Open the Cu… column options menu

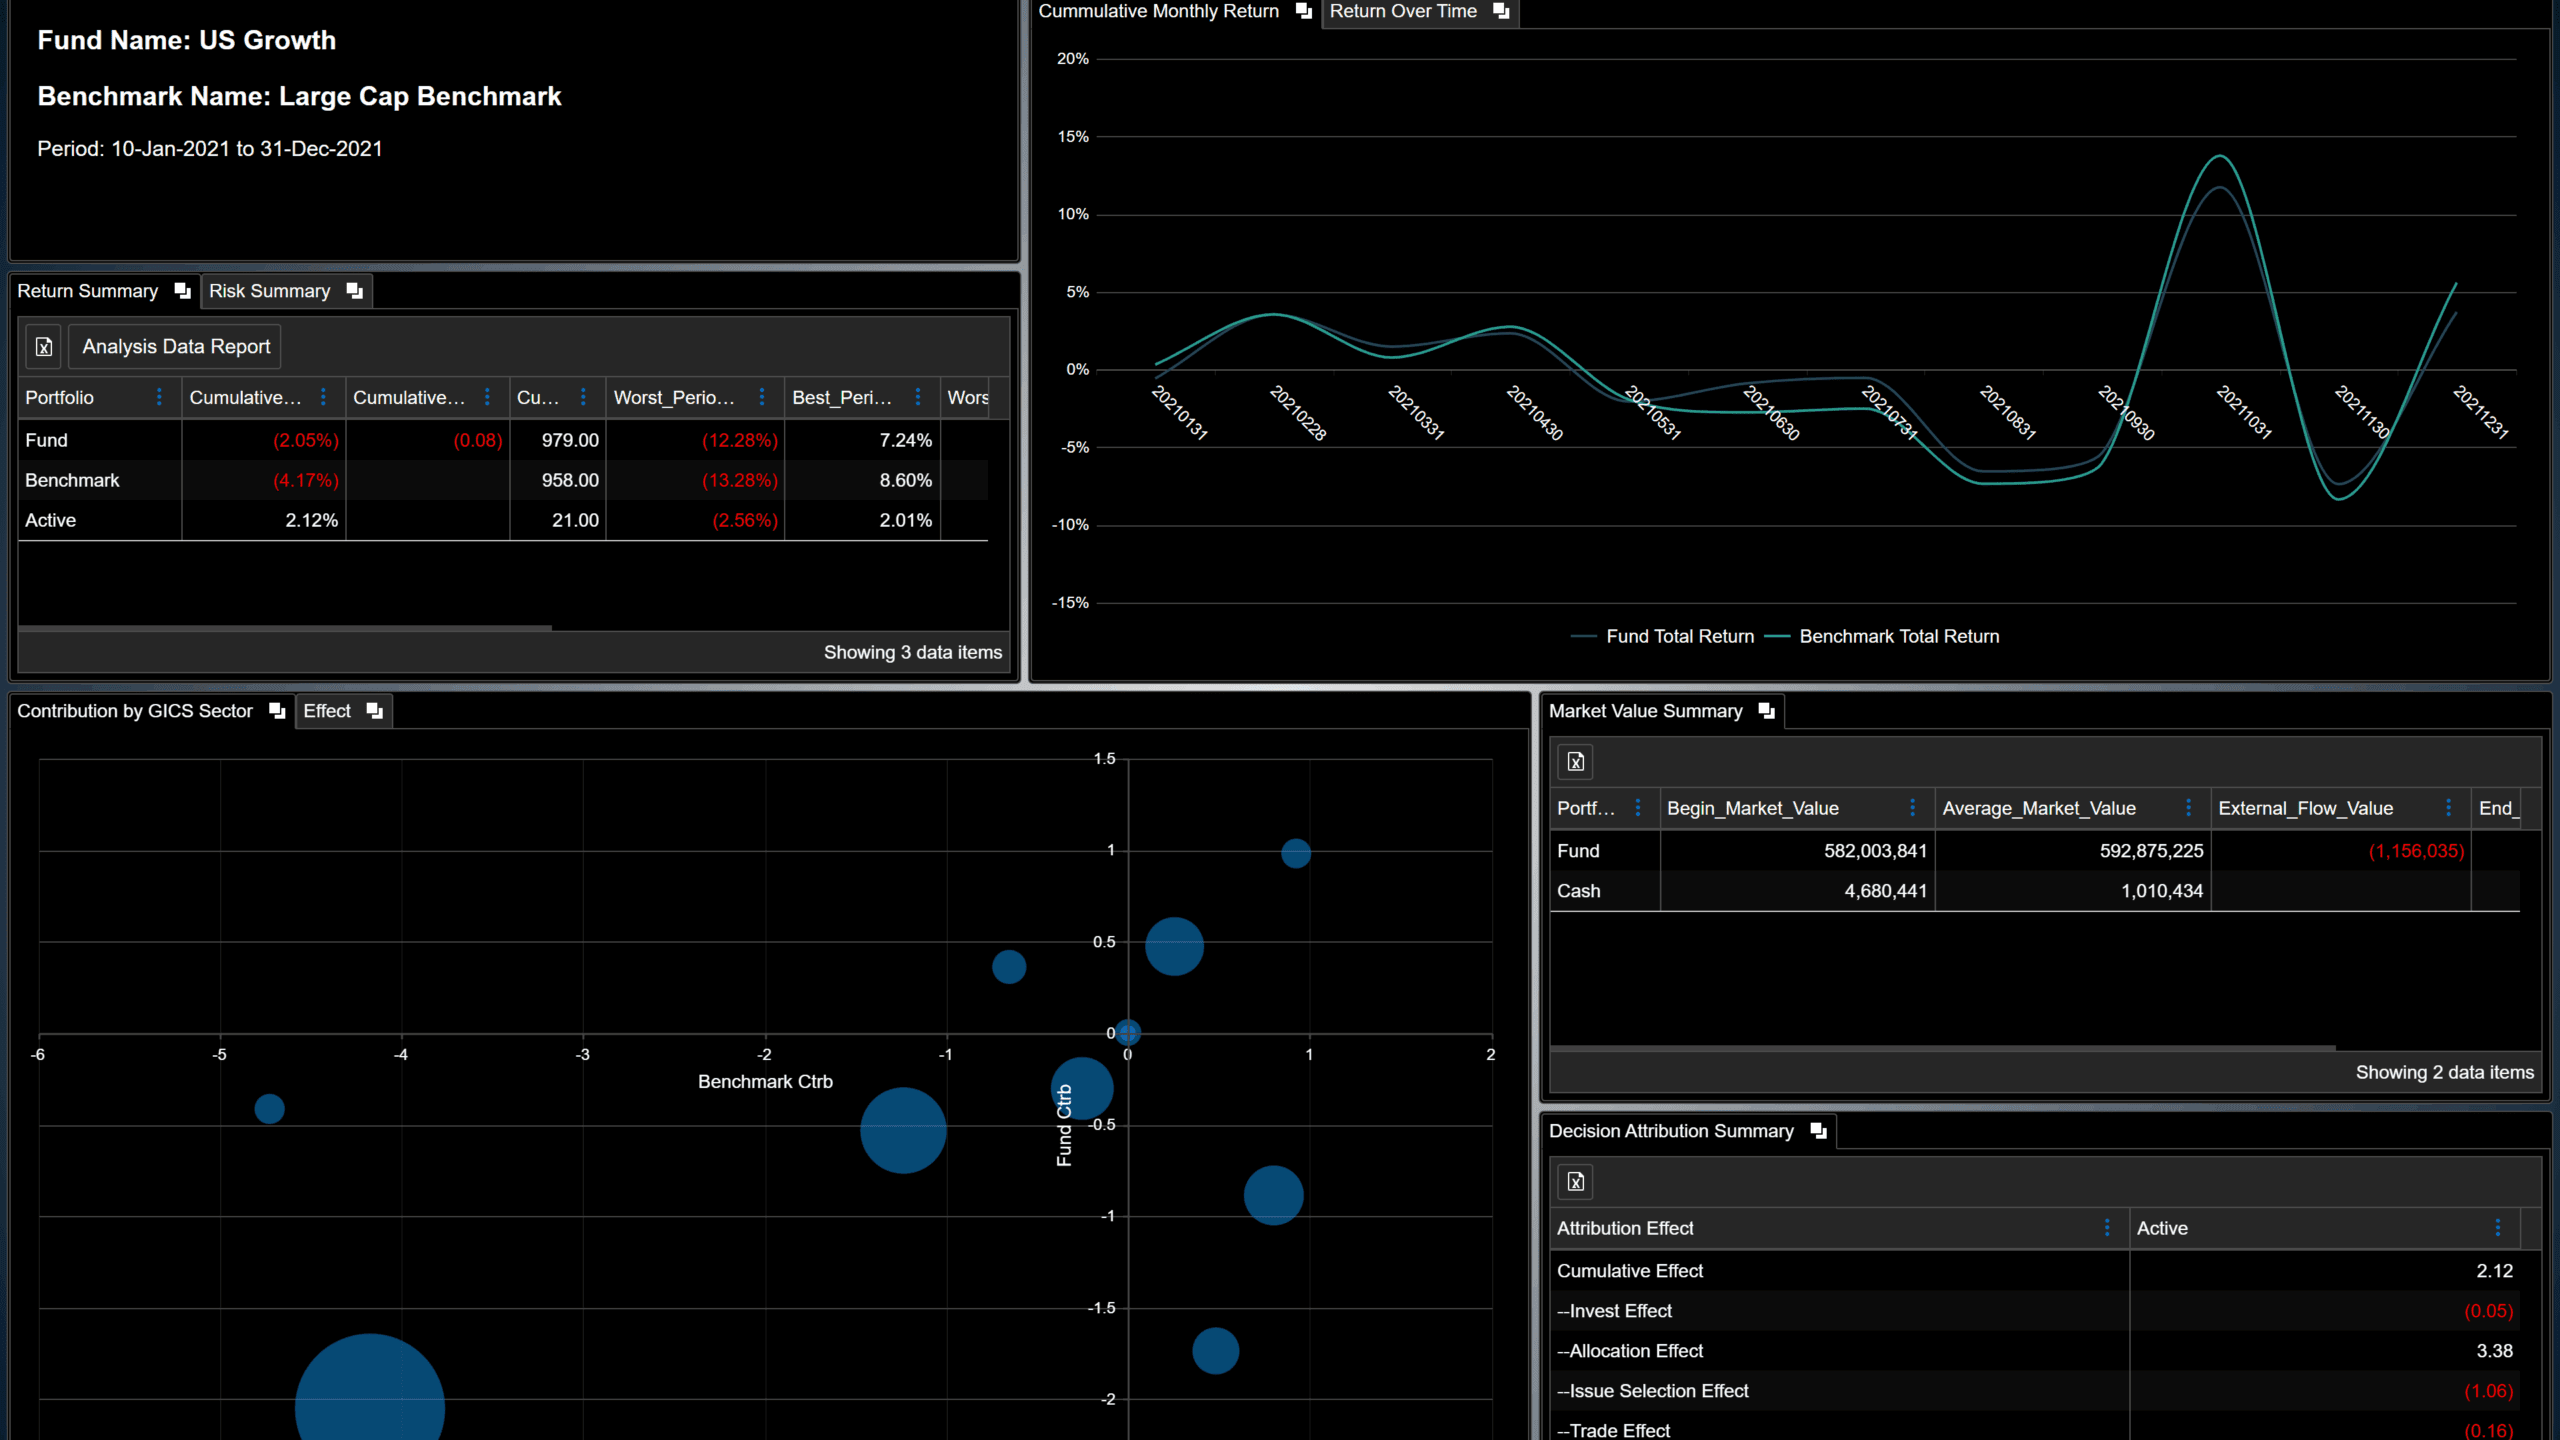[x=583, y=397]
